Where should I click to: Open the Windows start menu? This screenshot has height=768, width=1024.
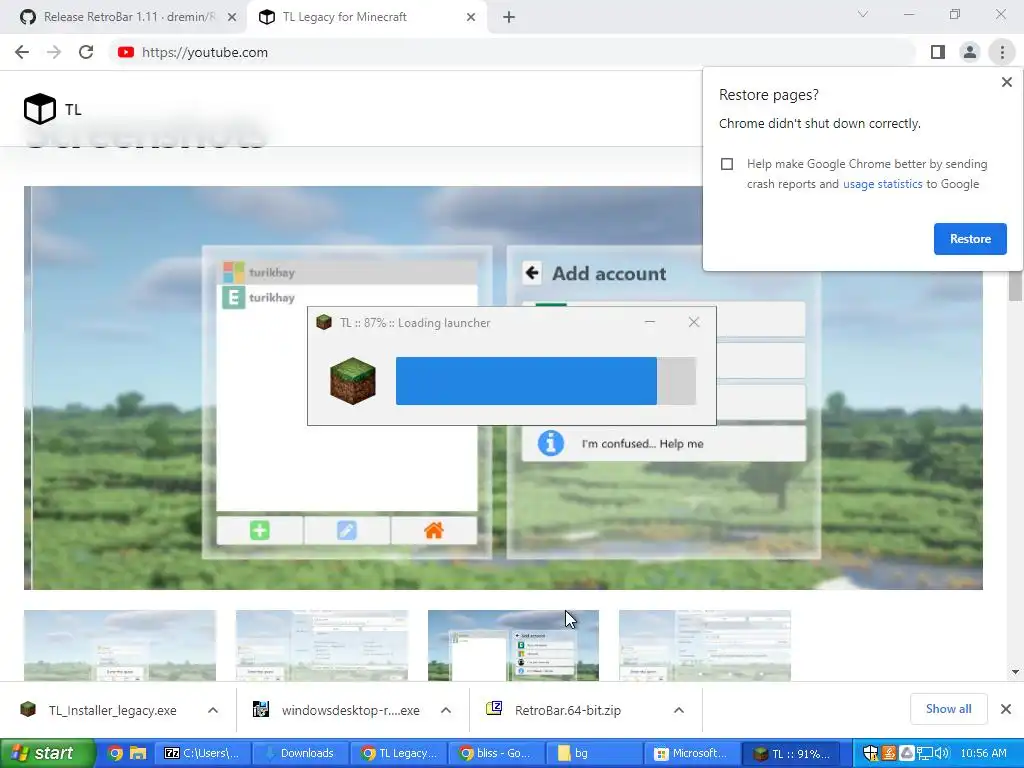click(x=47, y=753)
